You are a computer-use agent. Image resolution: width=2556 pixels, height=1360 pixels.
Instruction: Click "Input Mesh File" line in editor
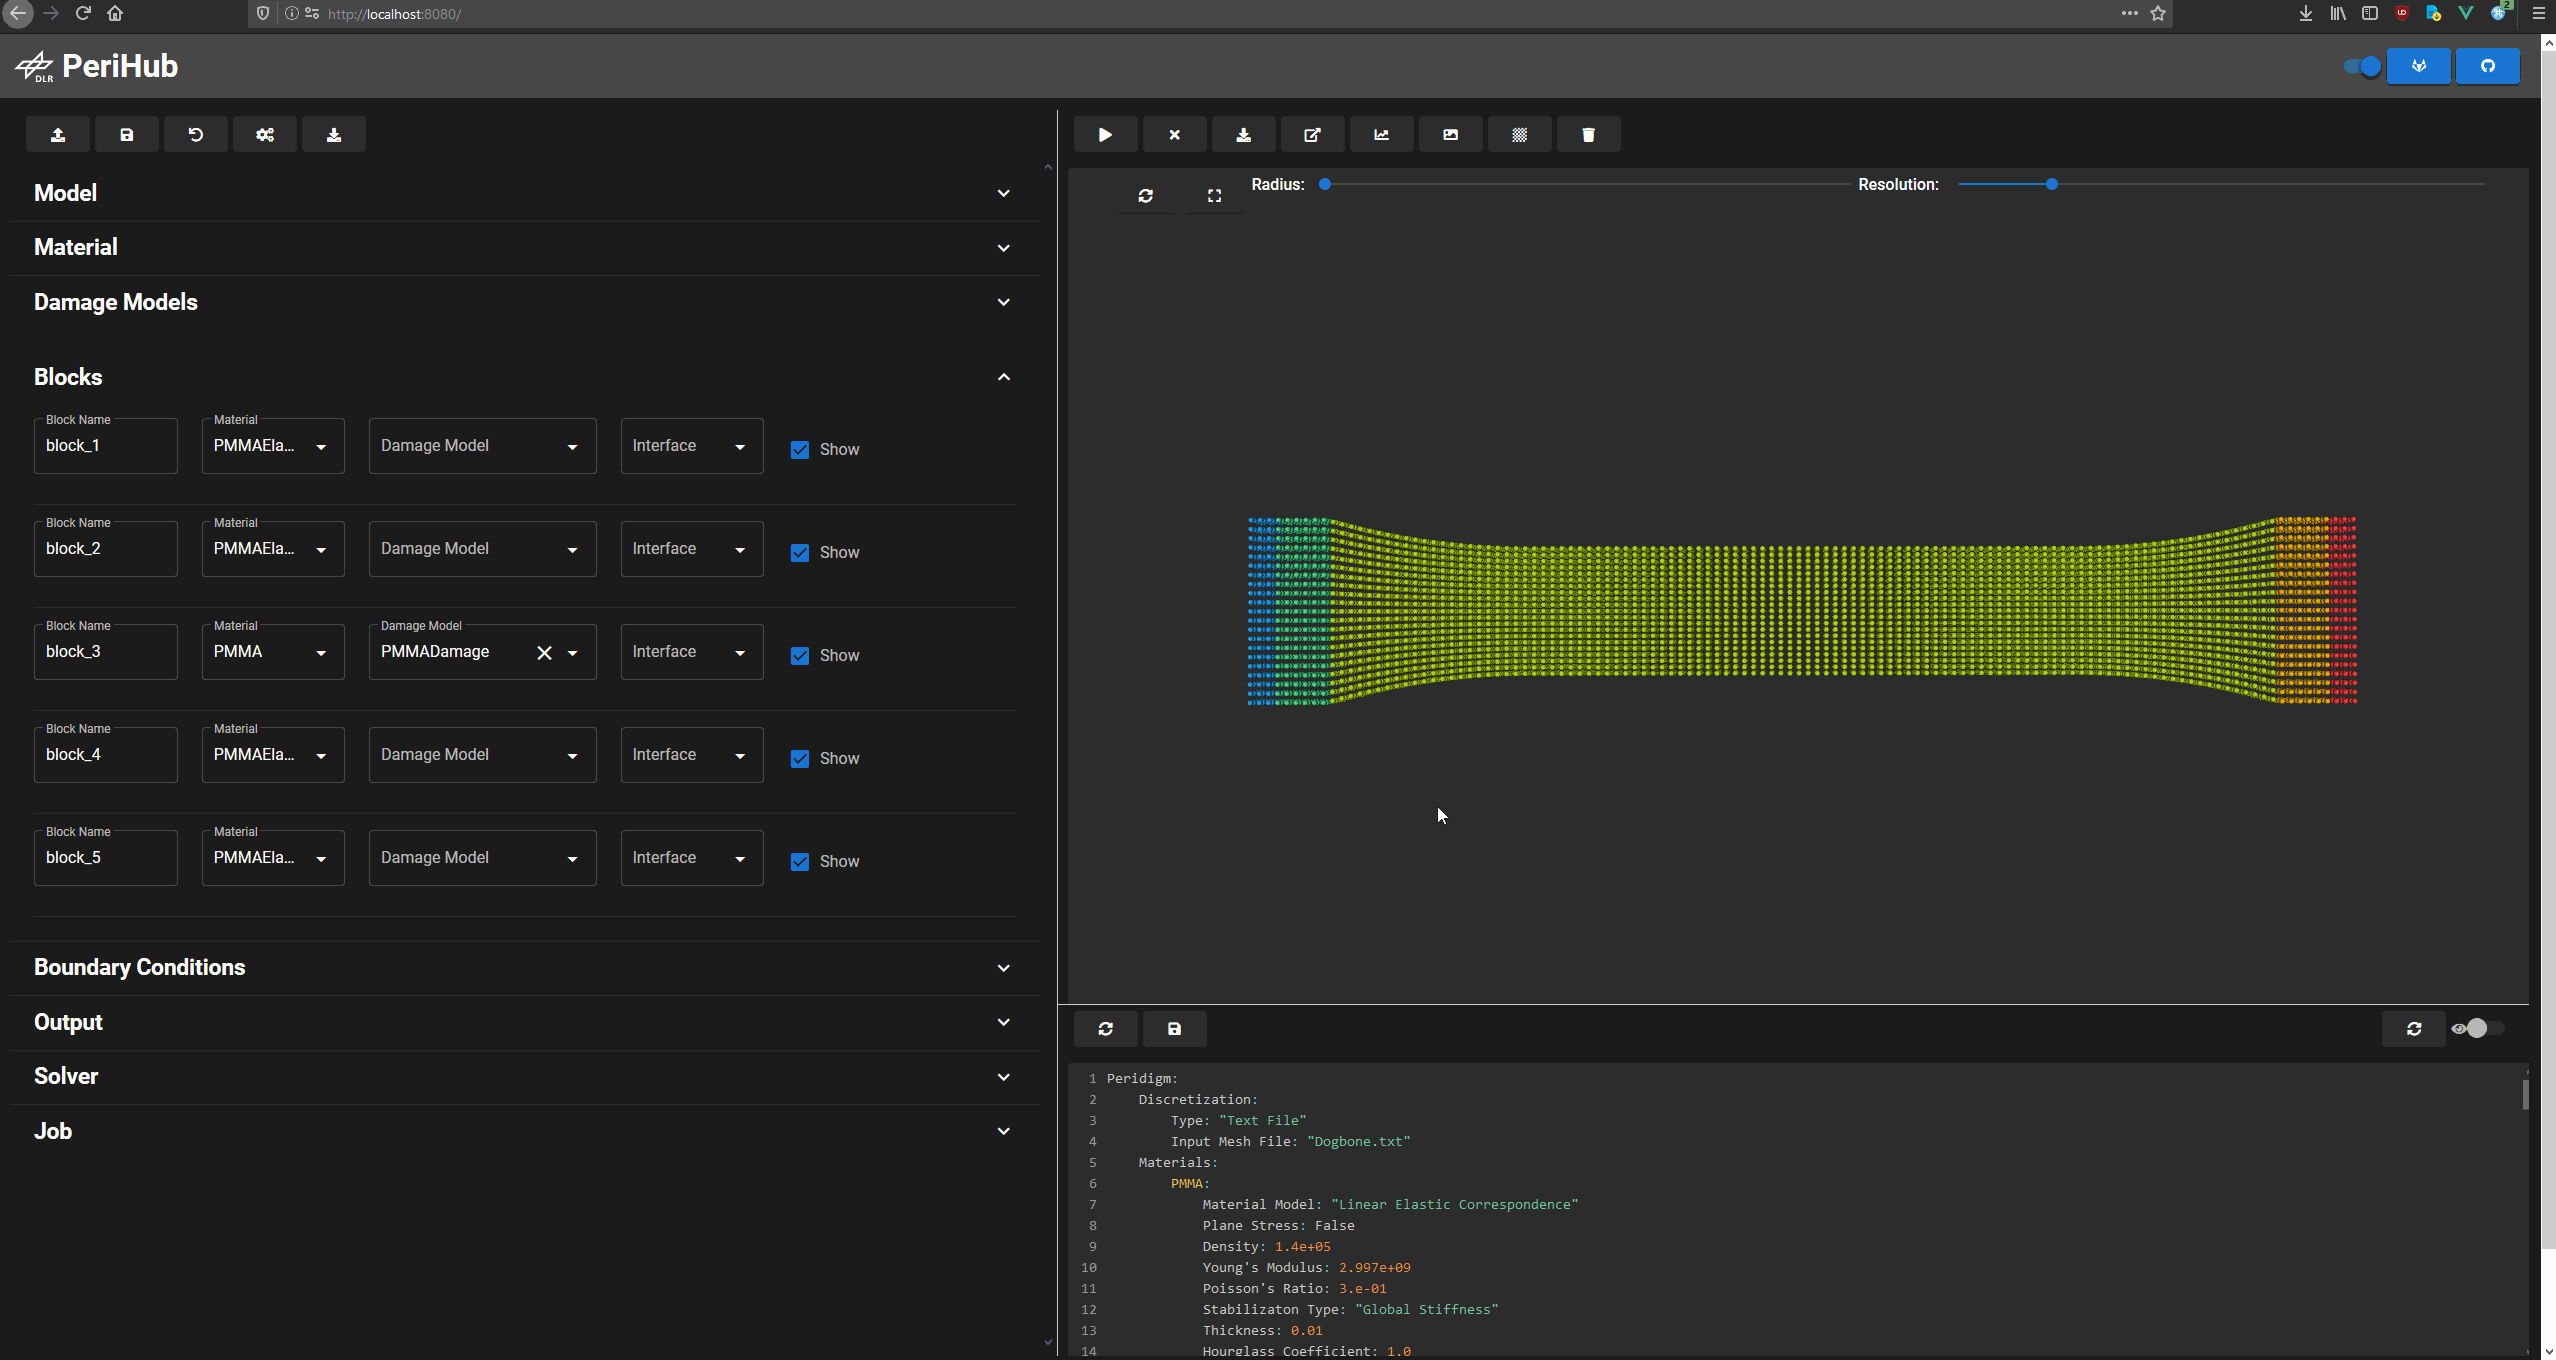pos(1290,1142)
